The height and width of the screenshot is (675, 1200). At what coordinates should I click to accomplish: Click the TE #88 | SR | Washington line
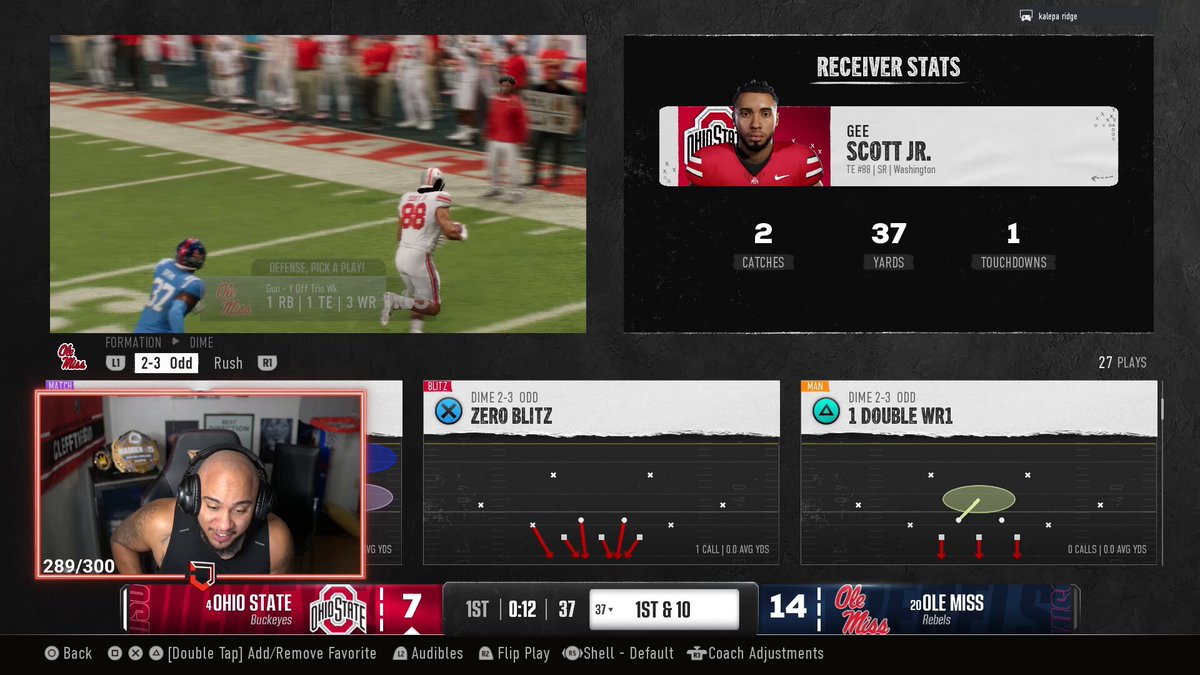(891, 170)
